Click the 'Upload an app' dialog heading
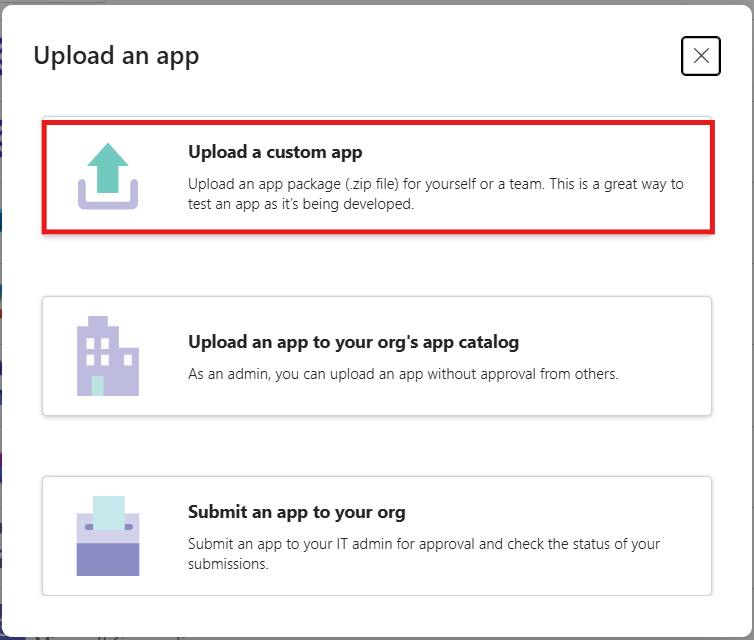The image size is (754, 640). tap(116, 56)
